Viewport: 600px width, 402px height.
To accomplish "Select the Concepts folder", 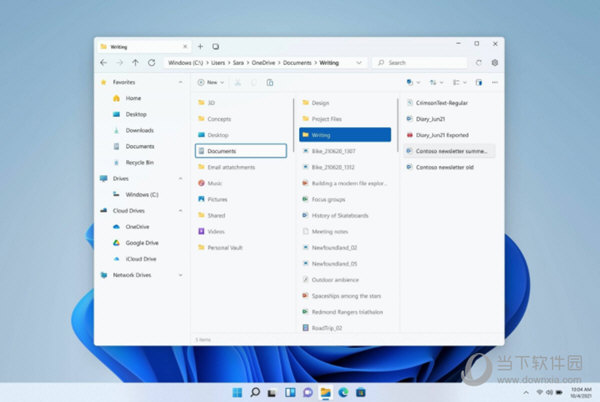I will pos(241,119).
